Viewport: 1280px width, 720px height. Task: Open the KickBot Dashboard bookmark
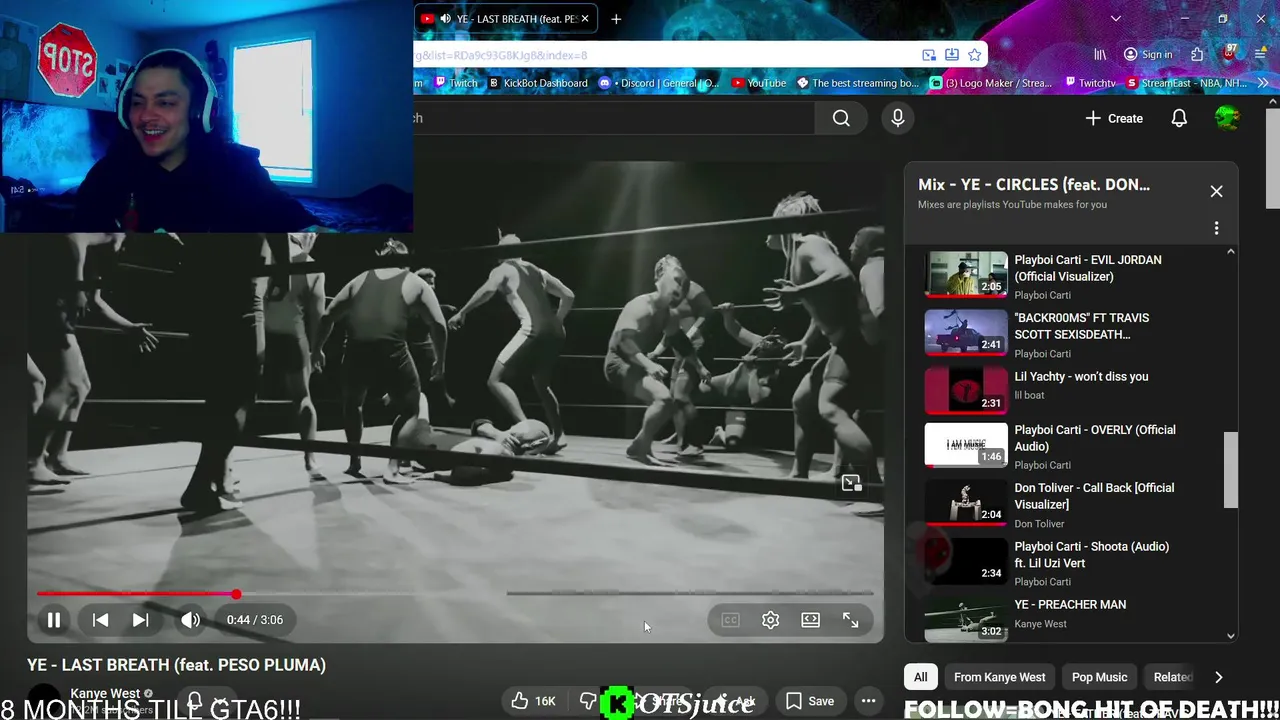[x=537, y=83]
